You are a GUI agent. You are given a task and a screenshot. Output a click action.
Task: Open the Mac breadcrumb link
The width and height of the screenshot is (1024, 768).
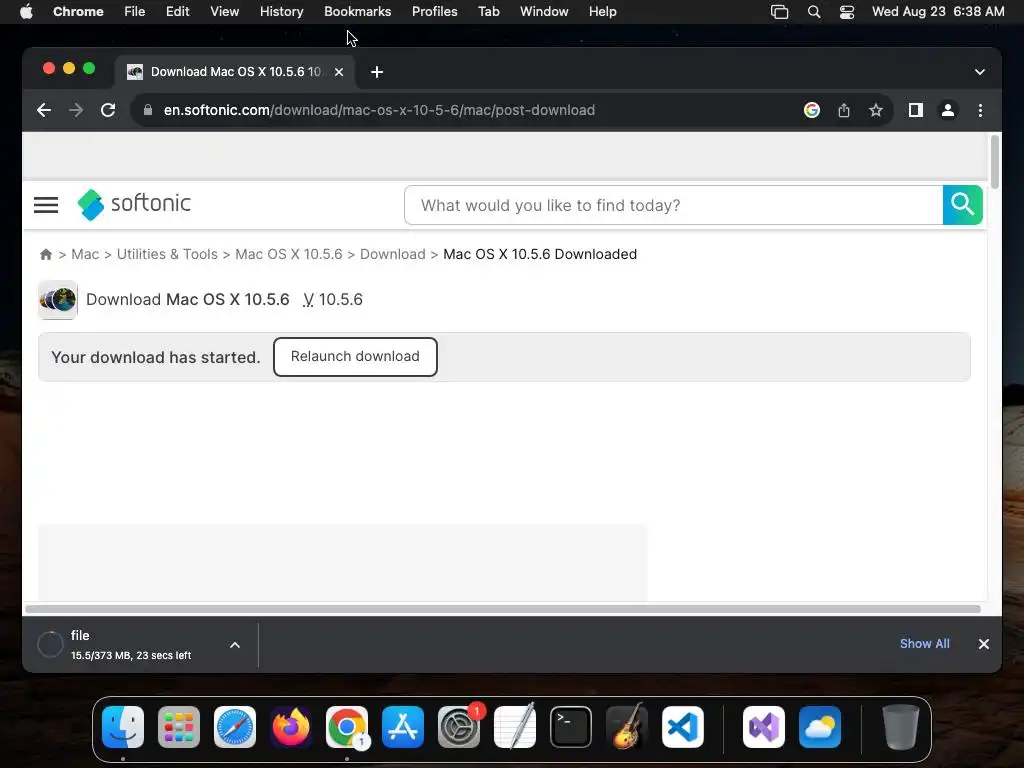85,254
